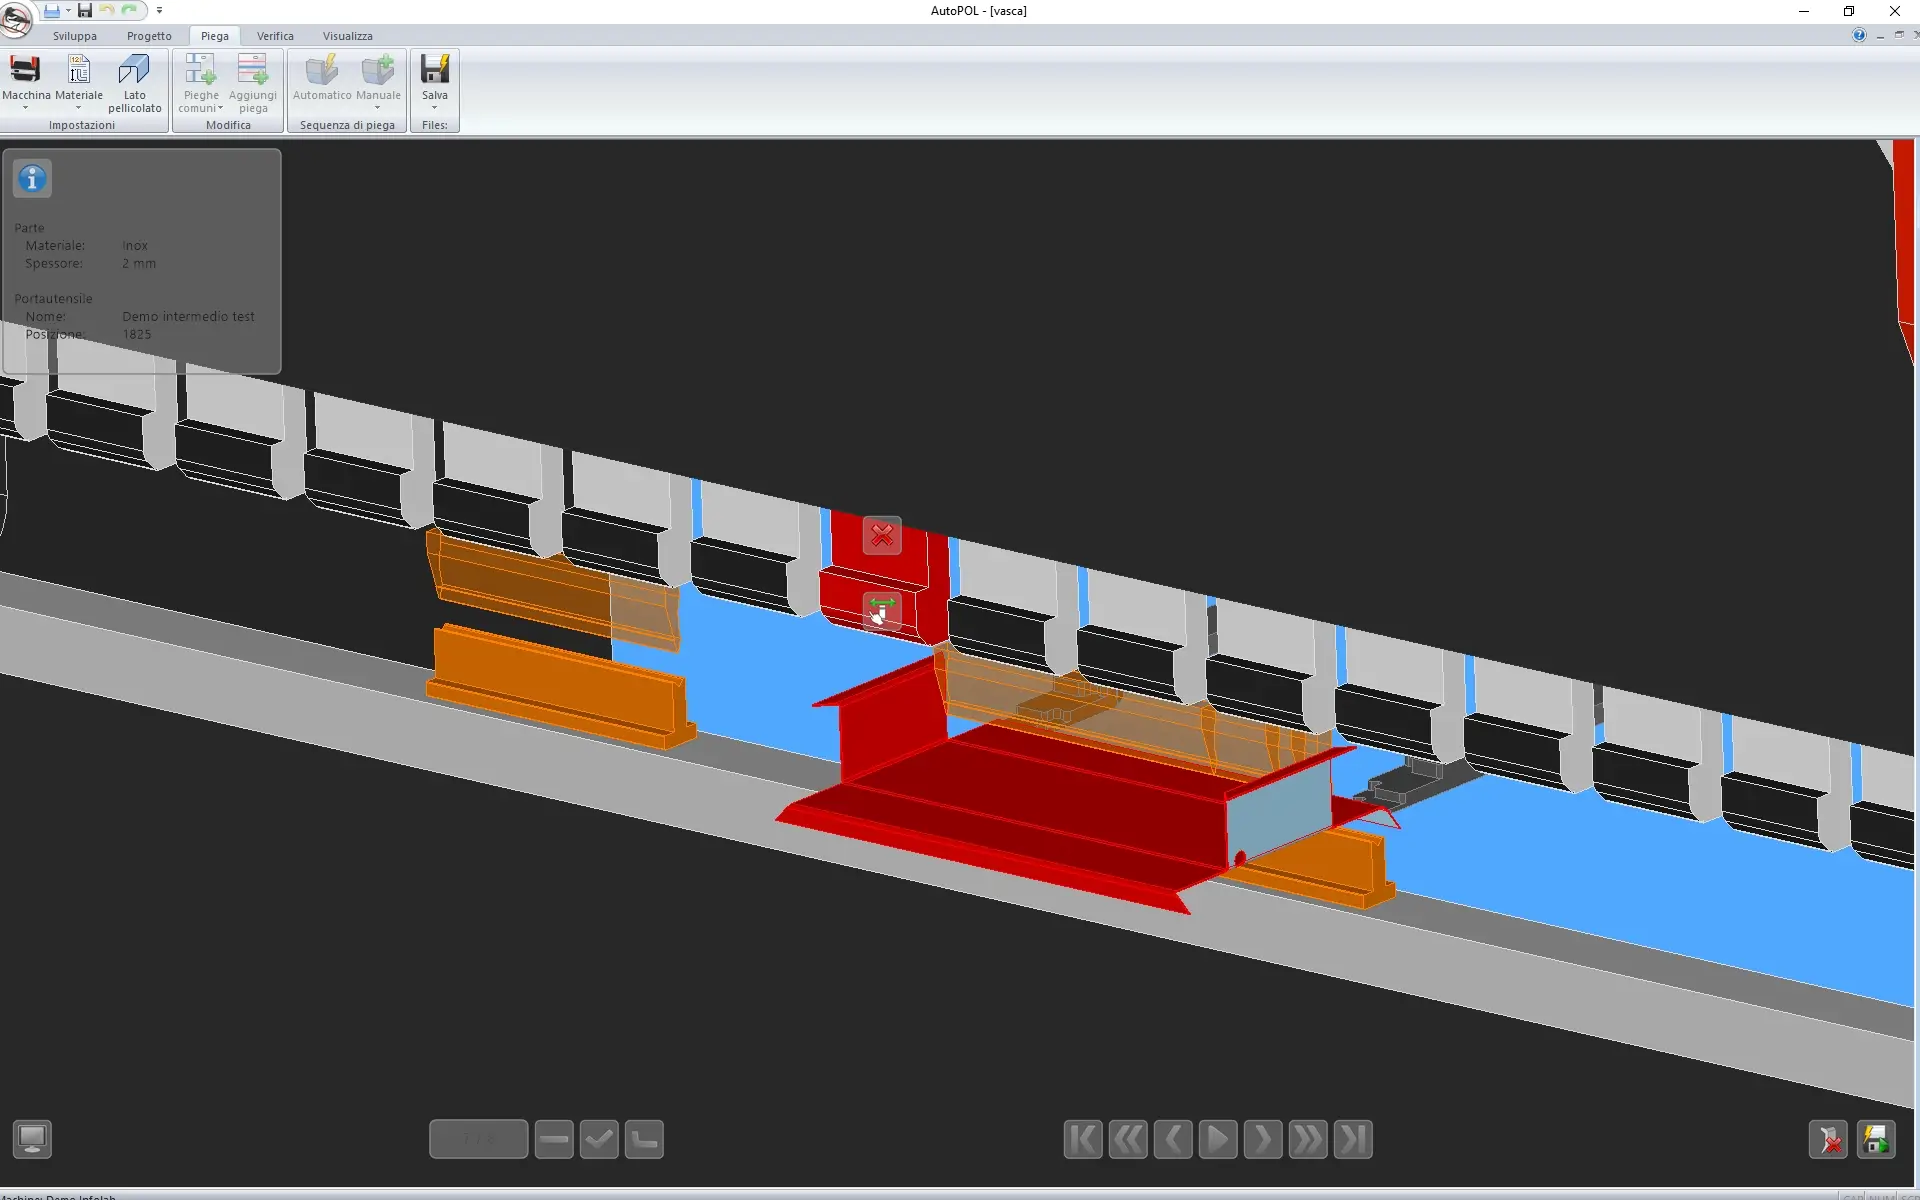Click the green arrows move tool handle

pyautogui.click(x=882, y=609)
